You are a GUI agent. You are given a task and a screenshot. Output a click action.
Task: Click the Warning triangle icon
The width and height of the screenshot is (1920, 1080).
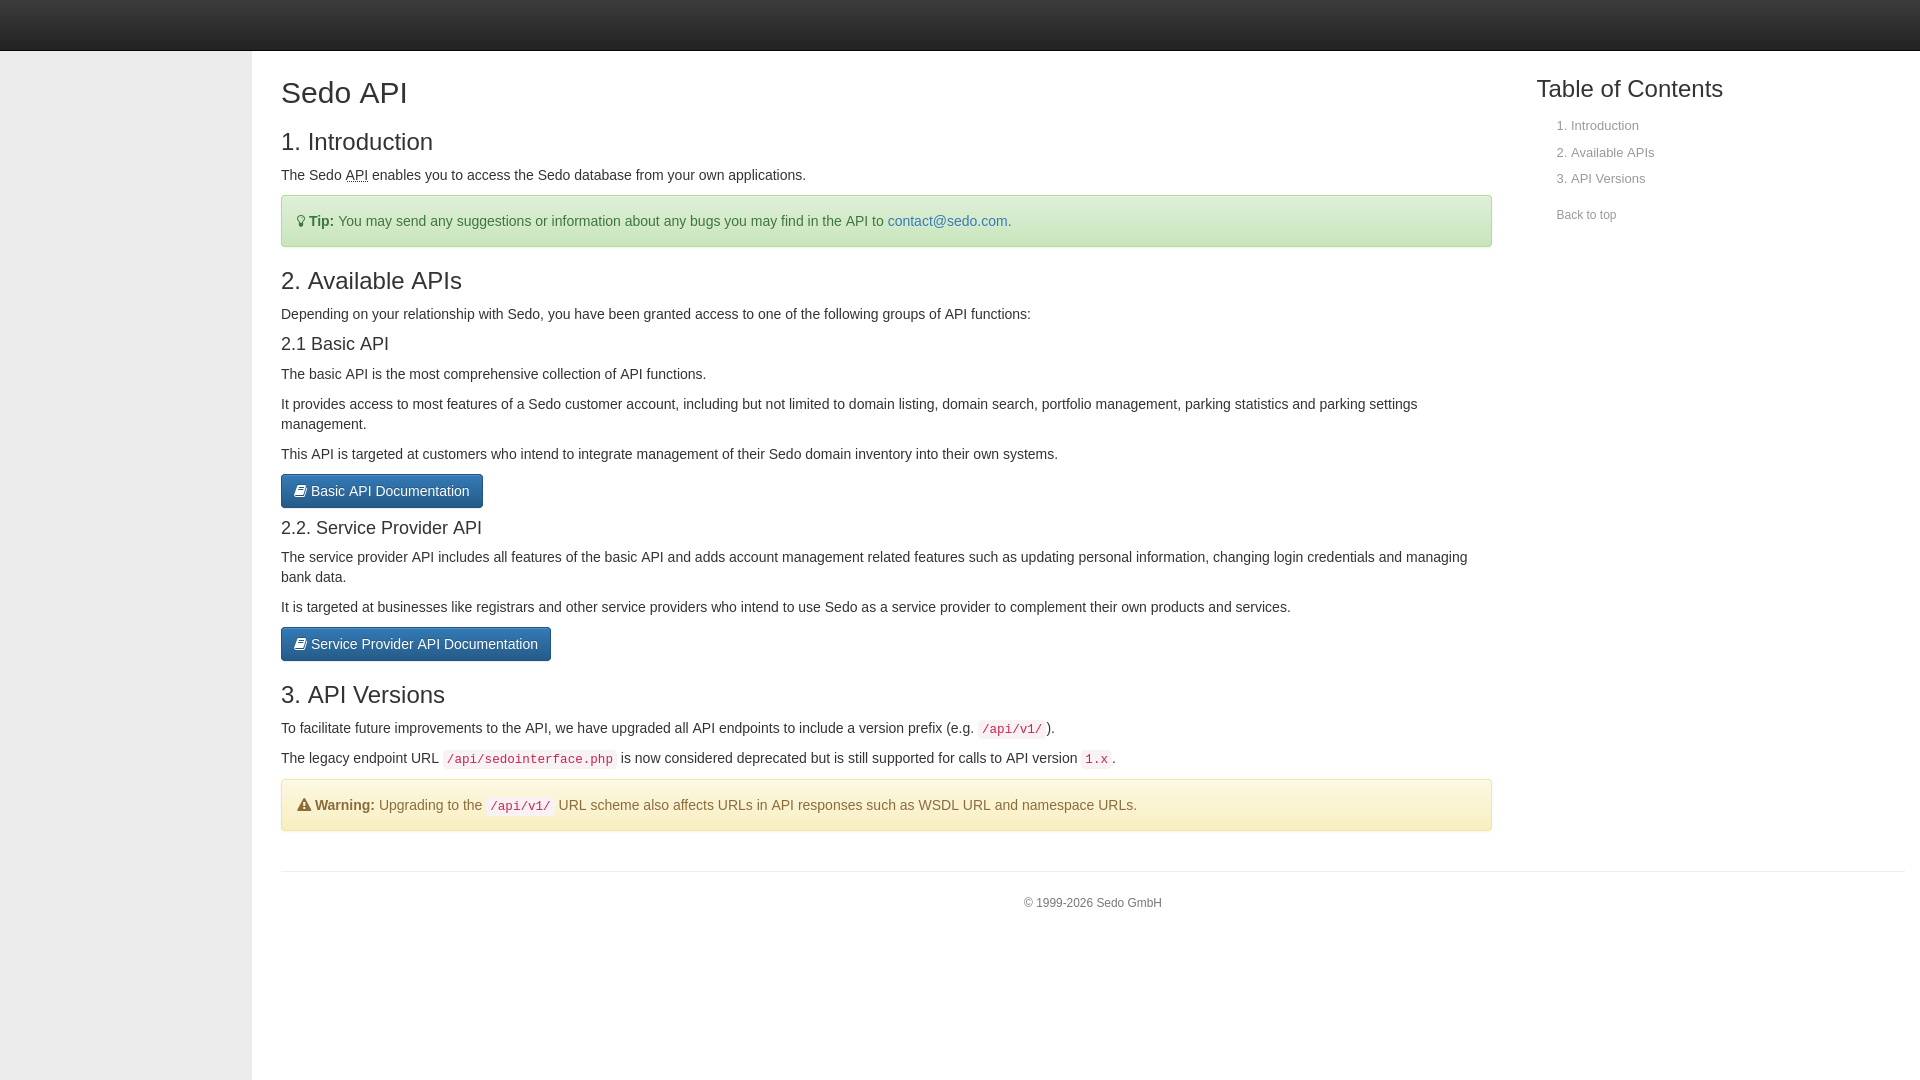(304, 805)
